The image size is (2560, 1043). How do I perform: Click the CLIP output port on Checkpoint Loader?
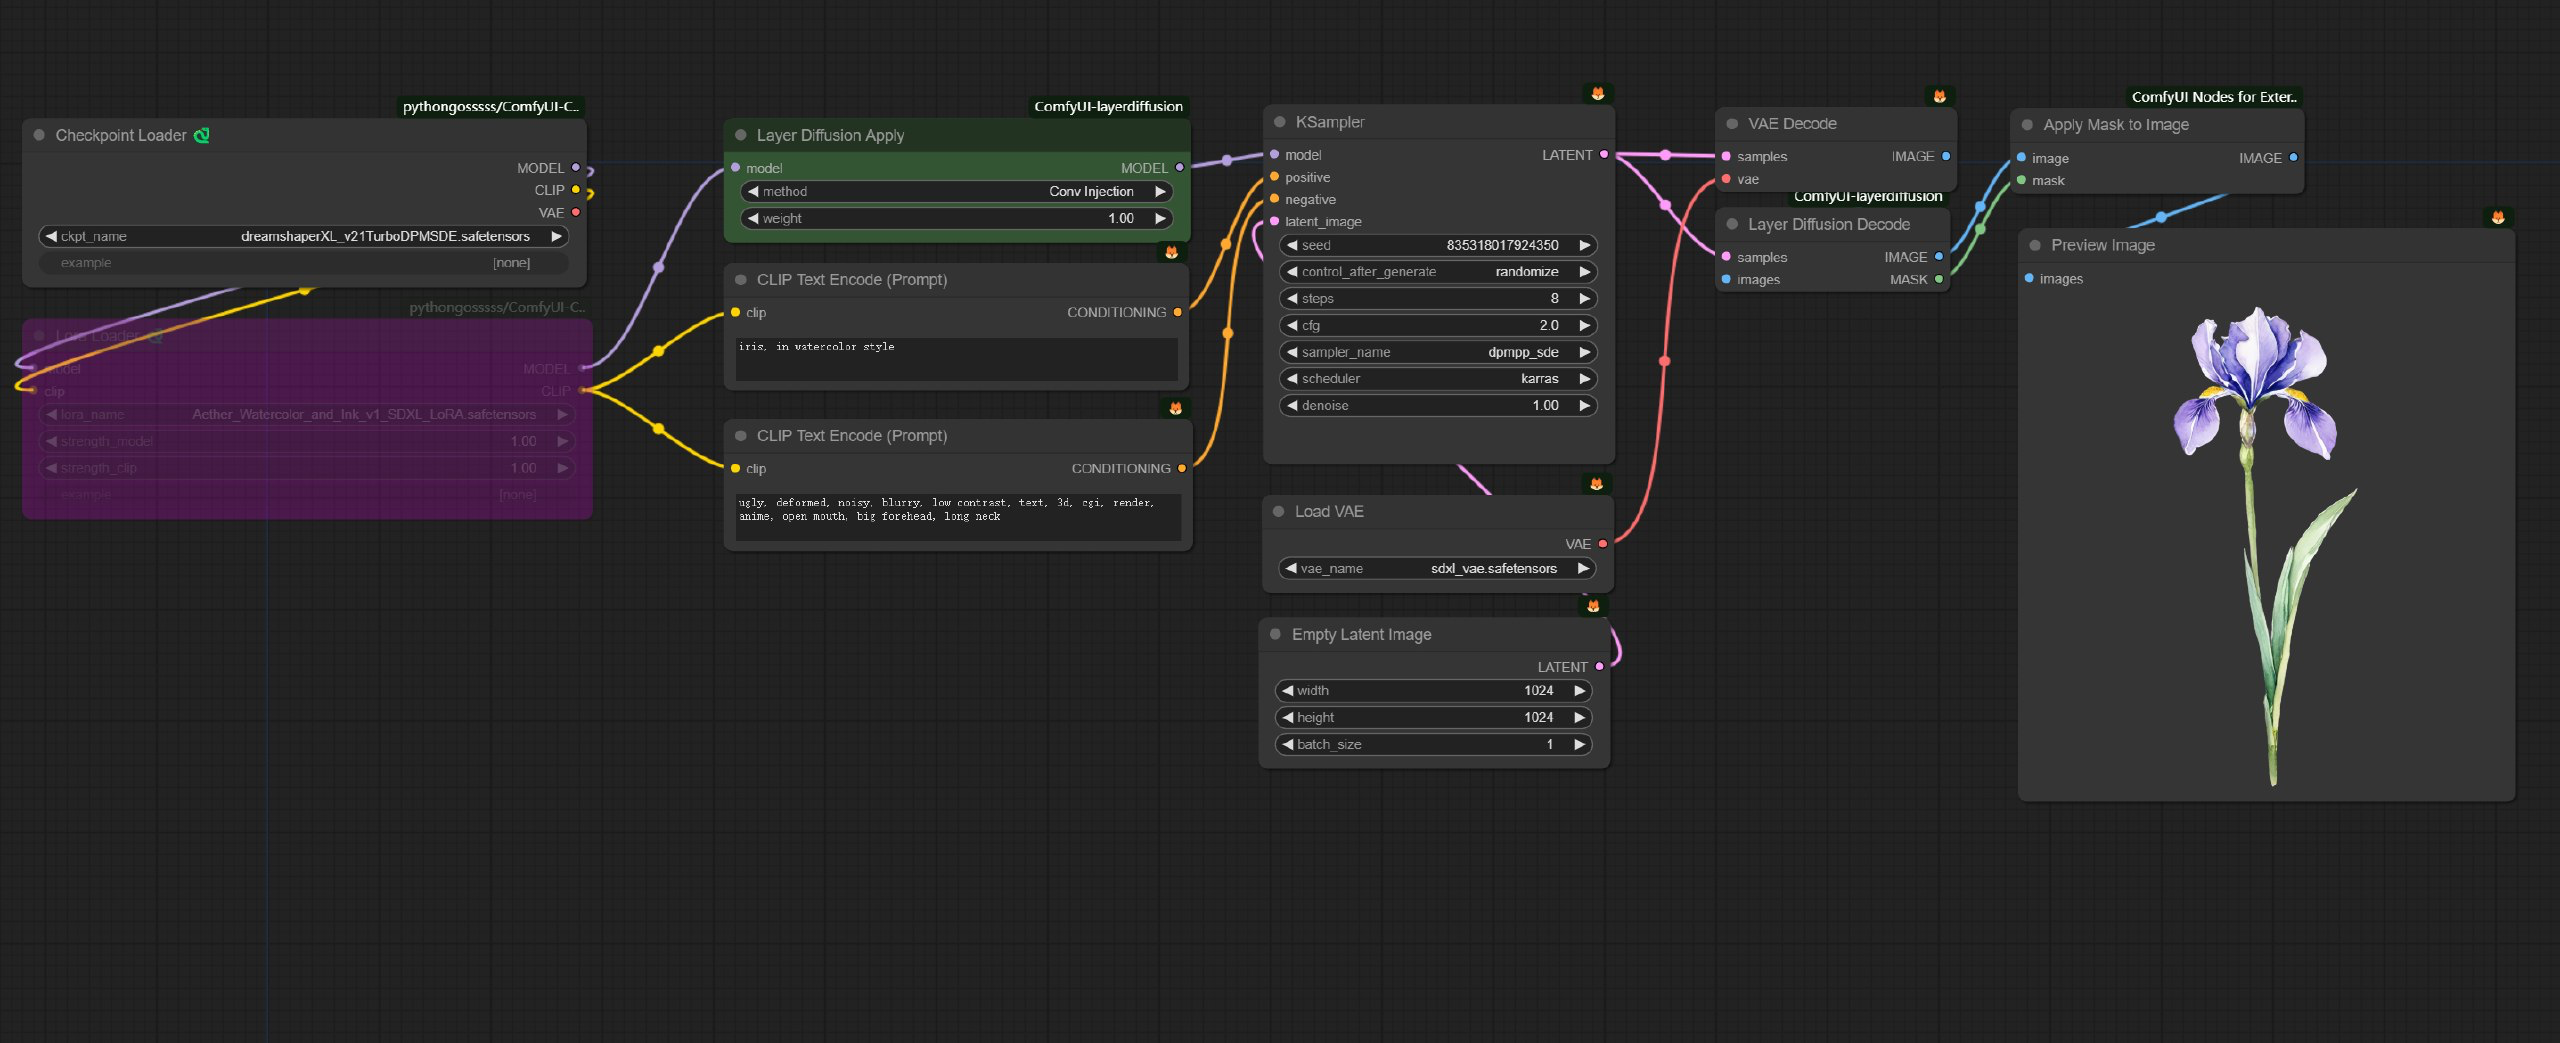coord(576,190)
